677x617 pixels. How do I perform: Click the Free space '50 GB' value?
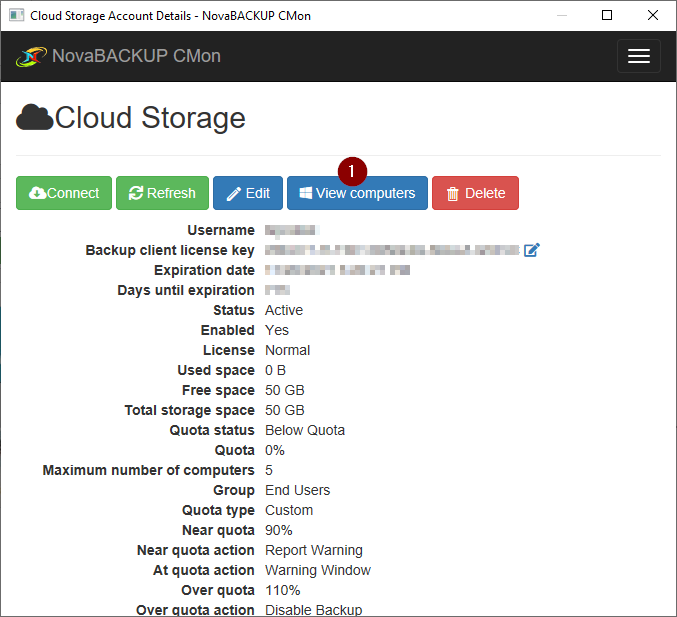[x=285, y=390]
